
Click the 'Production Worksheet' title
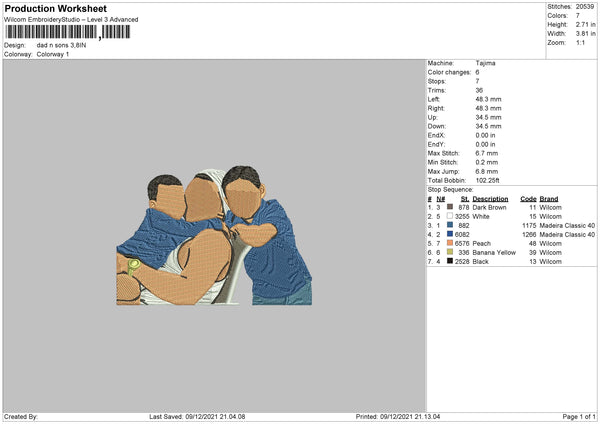pos(56,9)
